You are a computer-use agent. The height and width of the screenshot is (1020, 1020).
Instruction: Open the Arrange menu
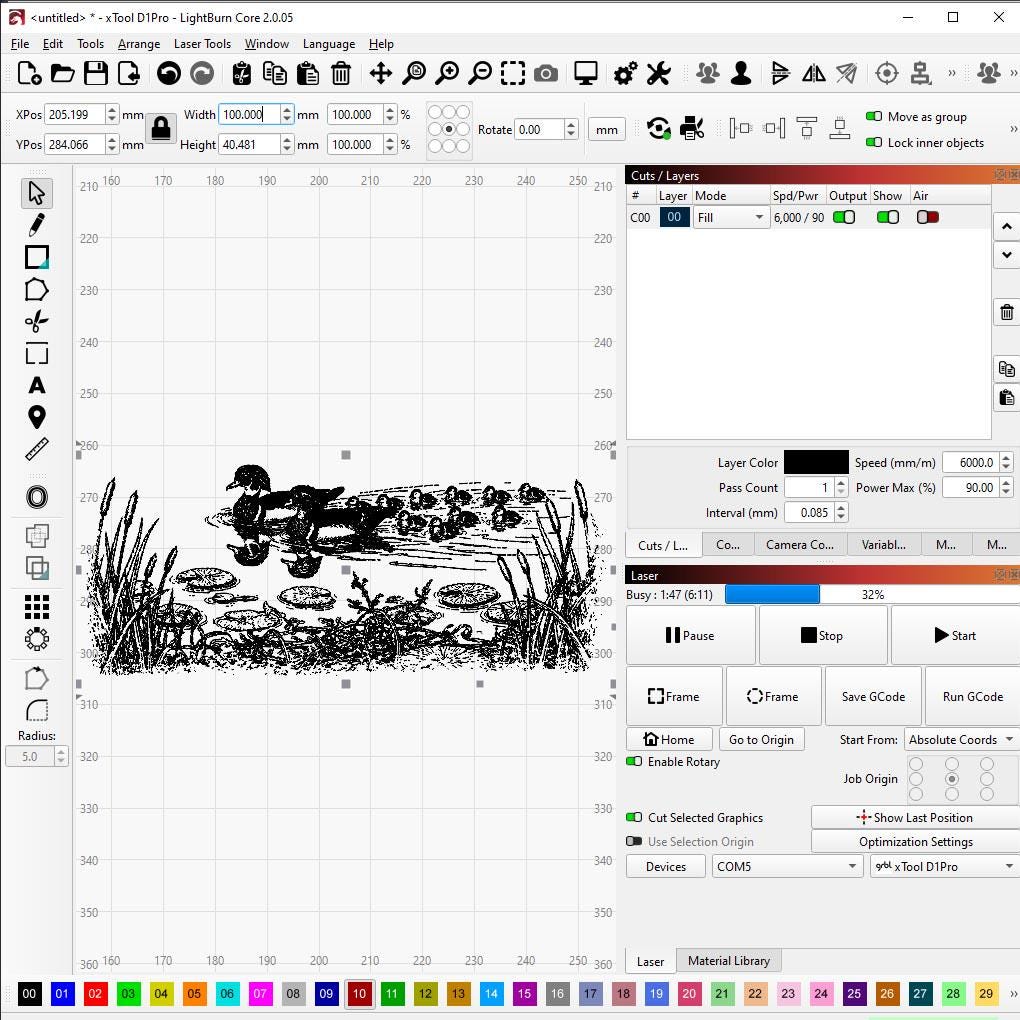pyautogui.click(x=139, y=44)
